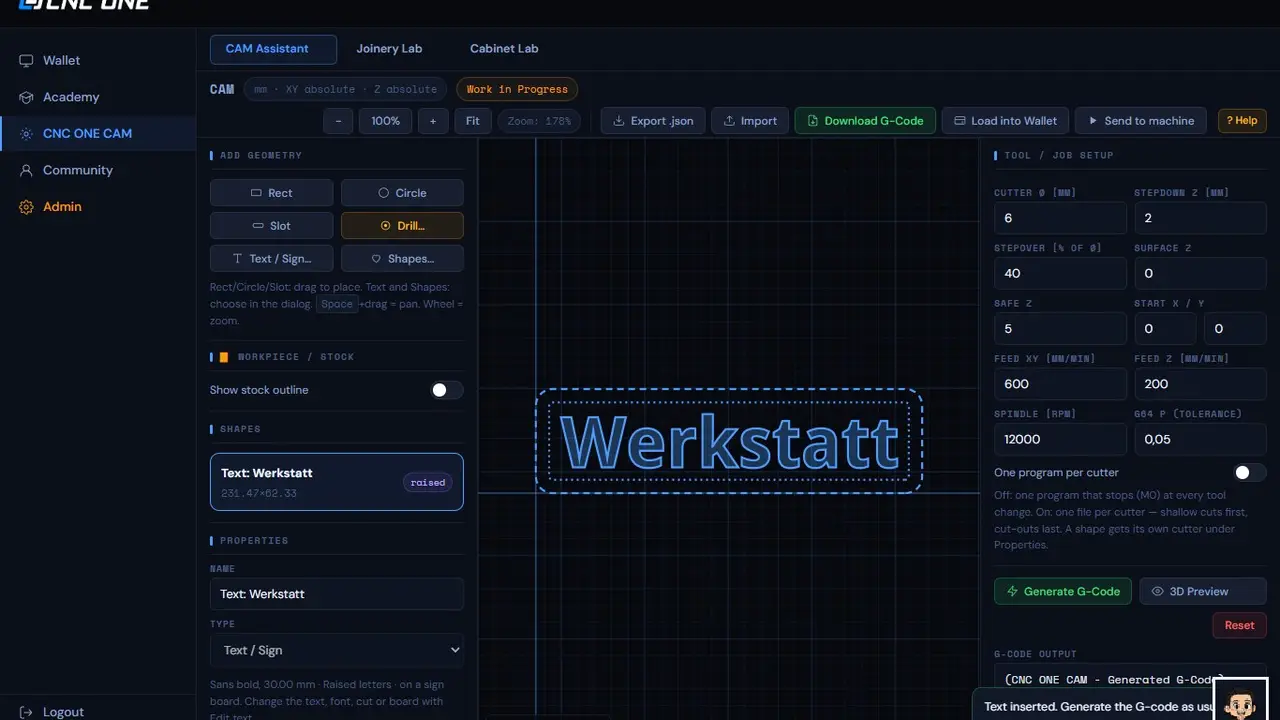Zoom in with the plus button

(x=433, y=121)
